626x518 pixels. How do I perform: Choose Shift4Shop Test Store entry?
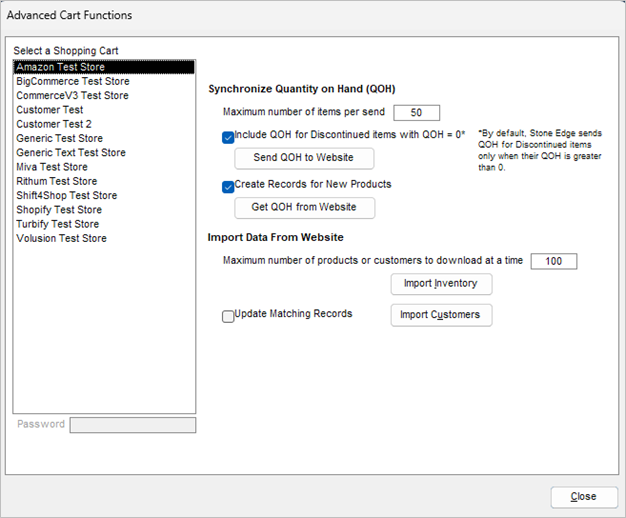coord(104,196)
